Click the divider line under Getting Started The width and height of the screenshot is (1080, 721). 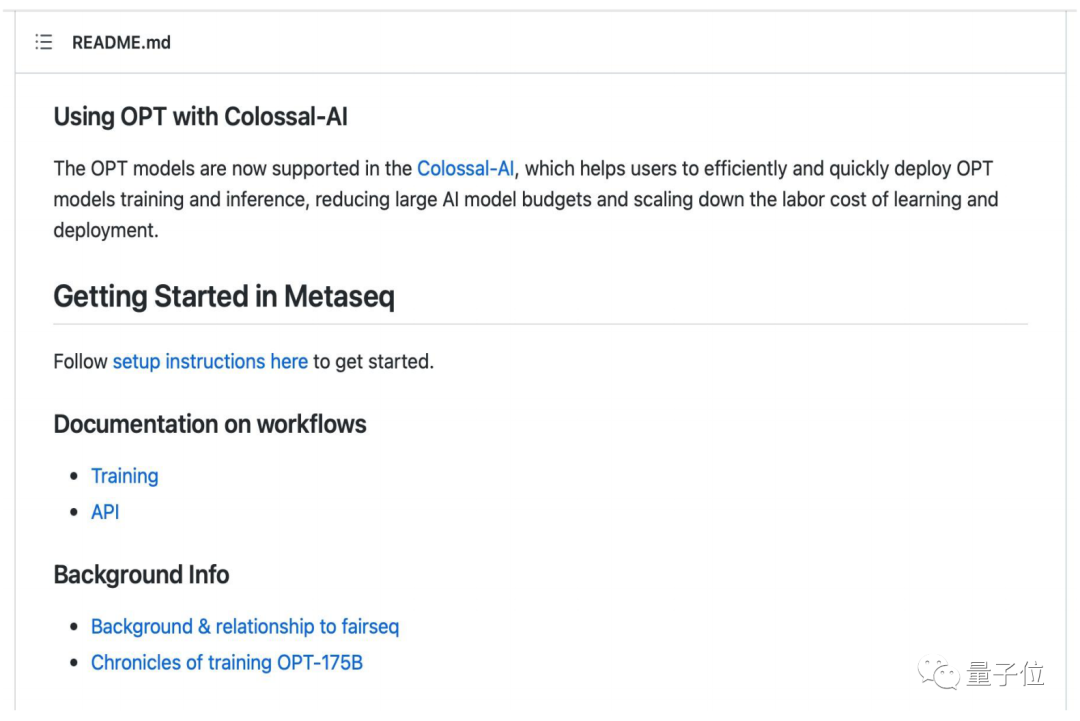pos(541,324)
